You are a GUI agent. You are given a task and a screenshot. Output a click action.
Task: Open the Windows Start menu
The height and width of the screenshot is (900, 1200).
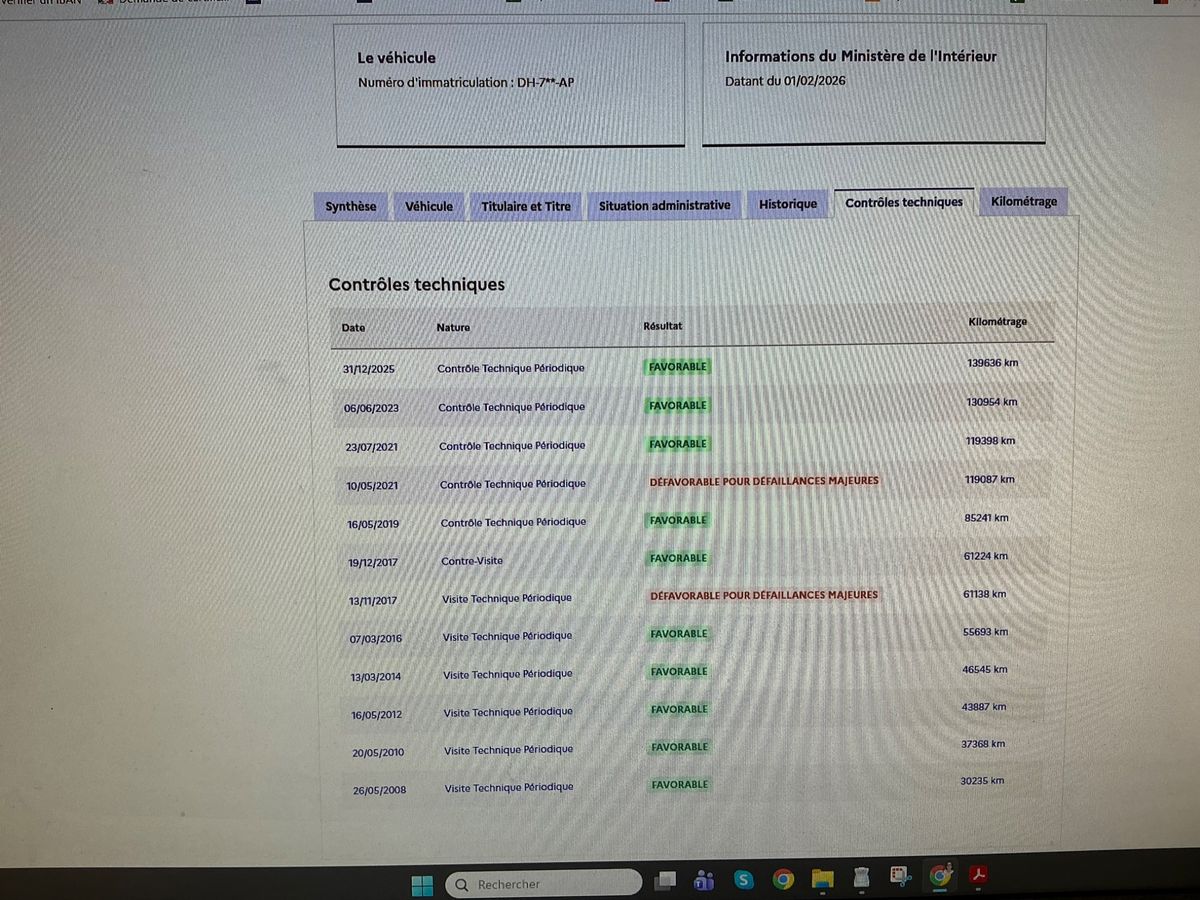(422, 885)
